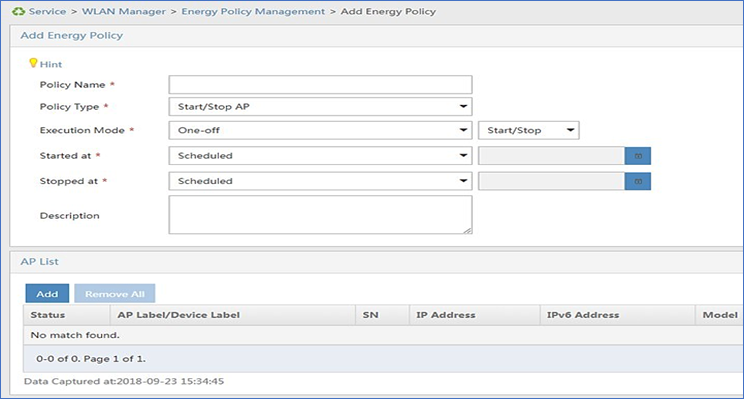Click the Started at date field
The height and width of the screenshot is (399, 744).
coord(551,156)
